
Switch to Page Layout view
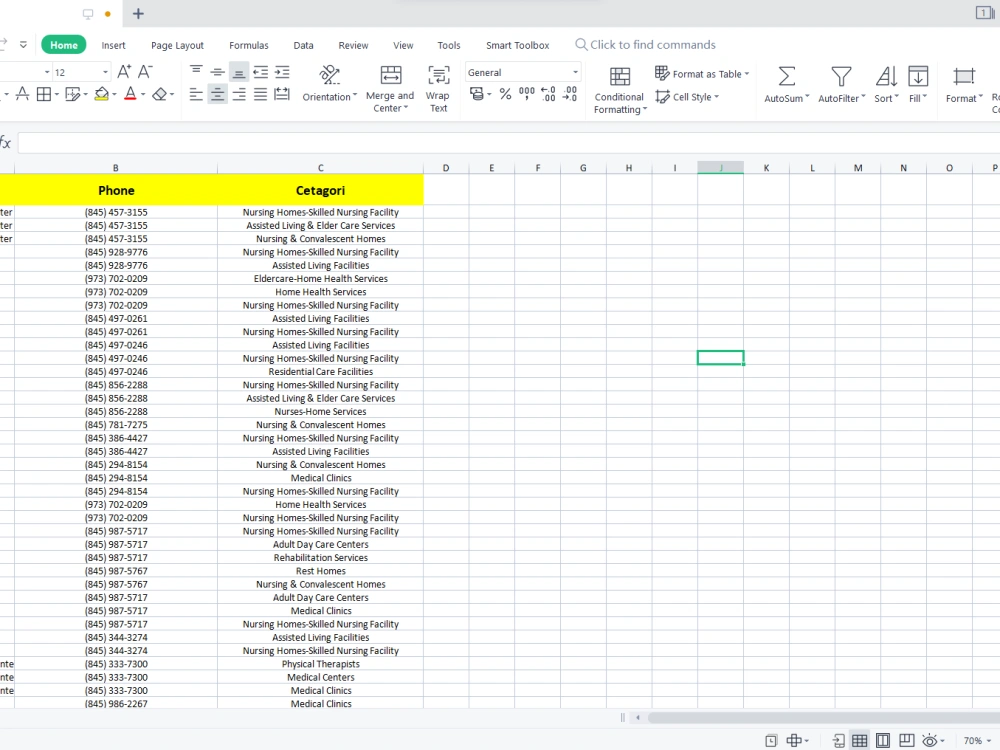tap(883, 740)
